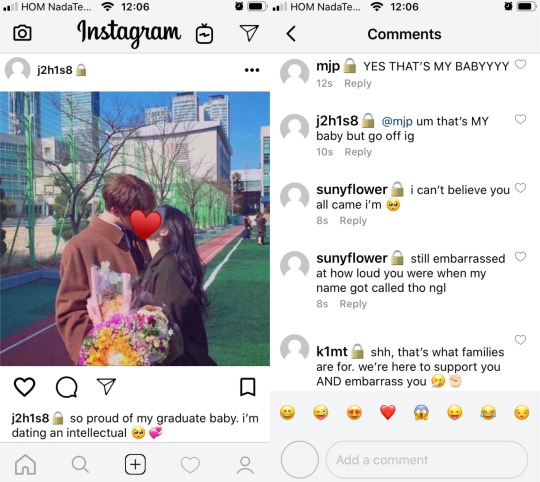This screenshot has width=540, height=482.
Task: Open the camera icon in header
Action: click(x=22, y=33)
